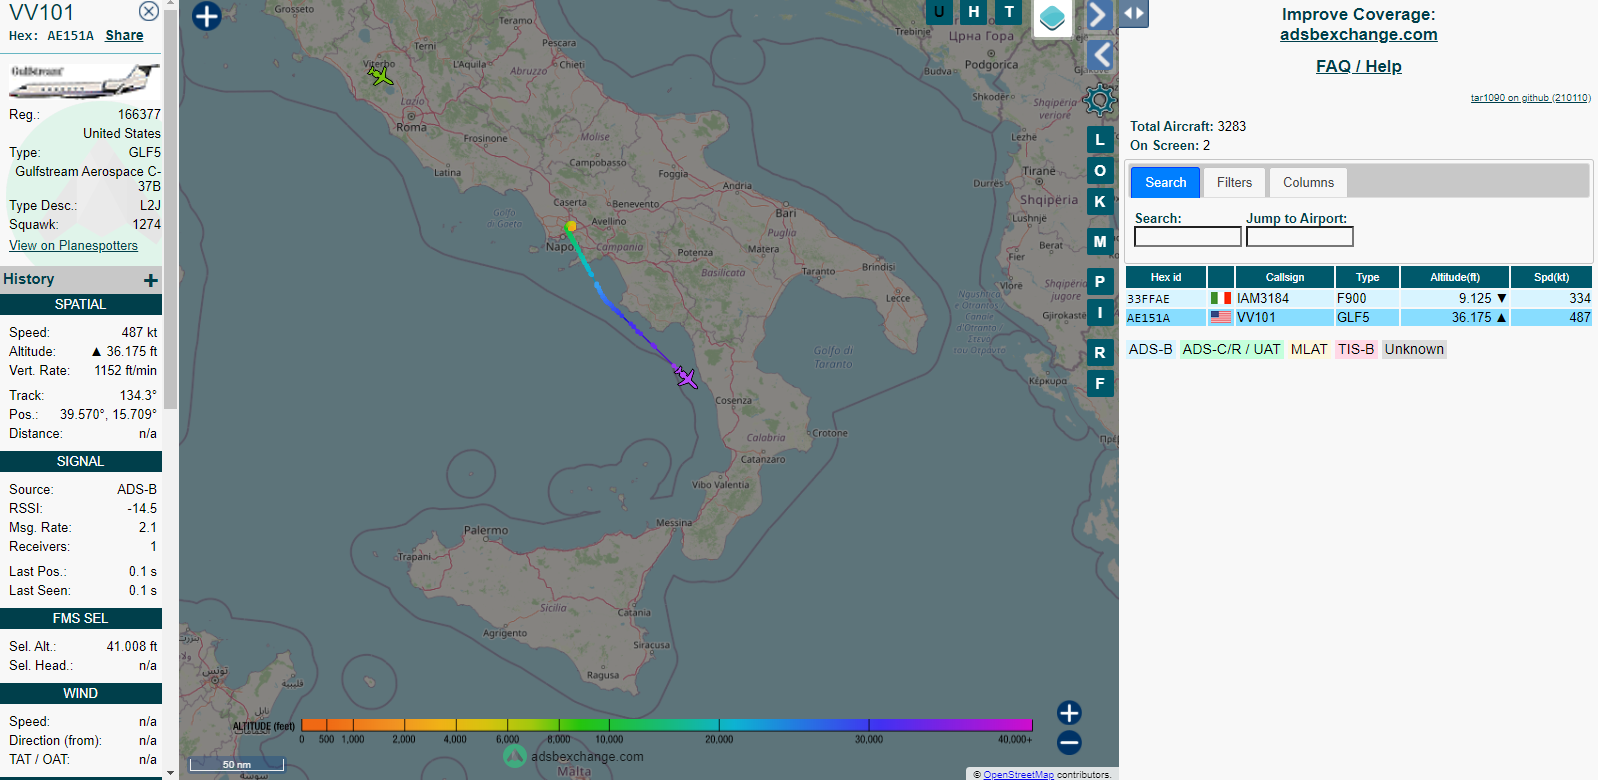
Task: Focus the Search input field
Action: click(x=1188, y=236)
